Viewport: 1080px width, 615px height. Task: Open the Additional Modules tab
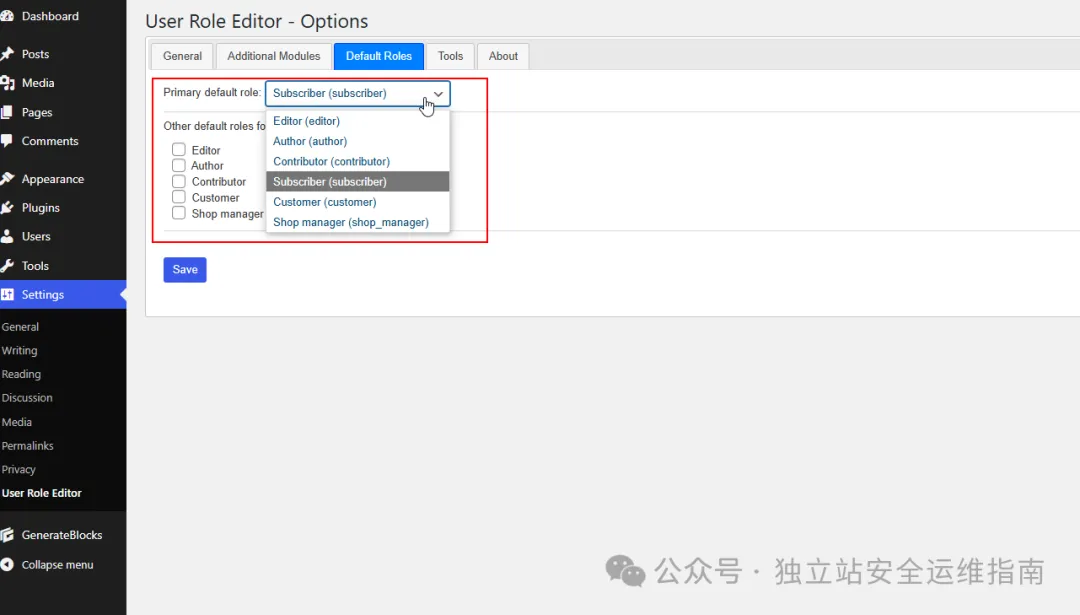273,56
